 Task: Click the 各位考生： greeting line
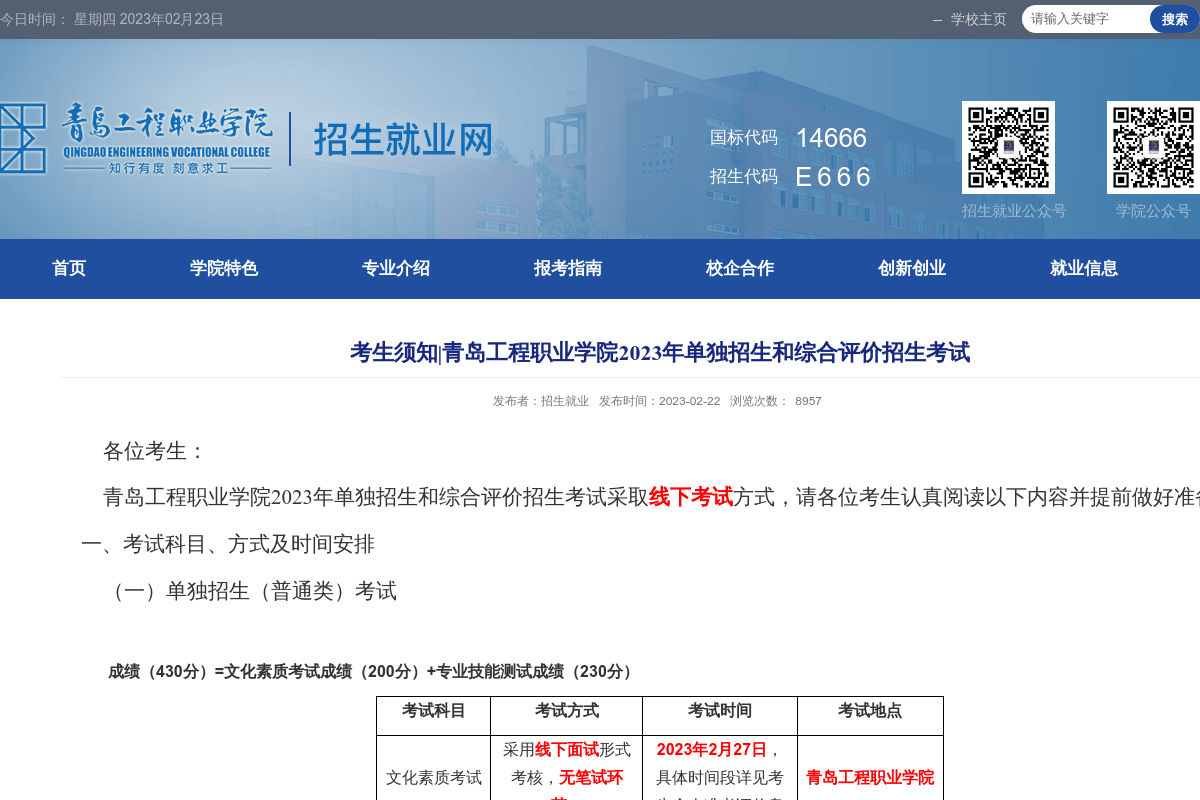[155, 451]
